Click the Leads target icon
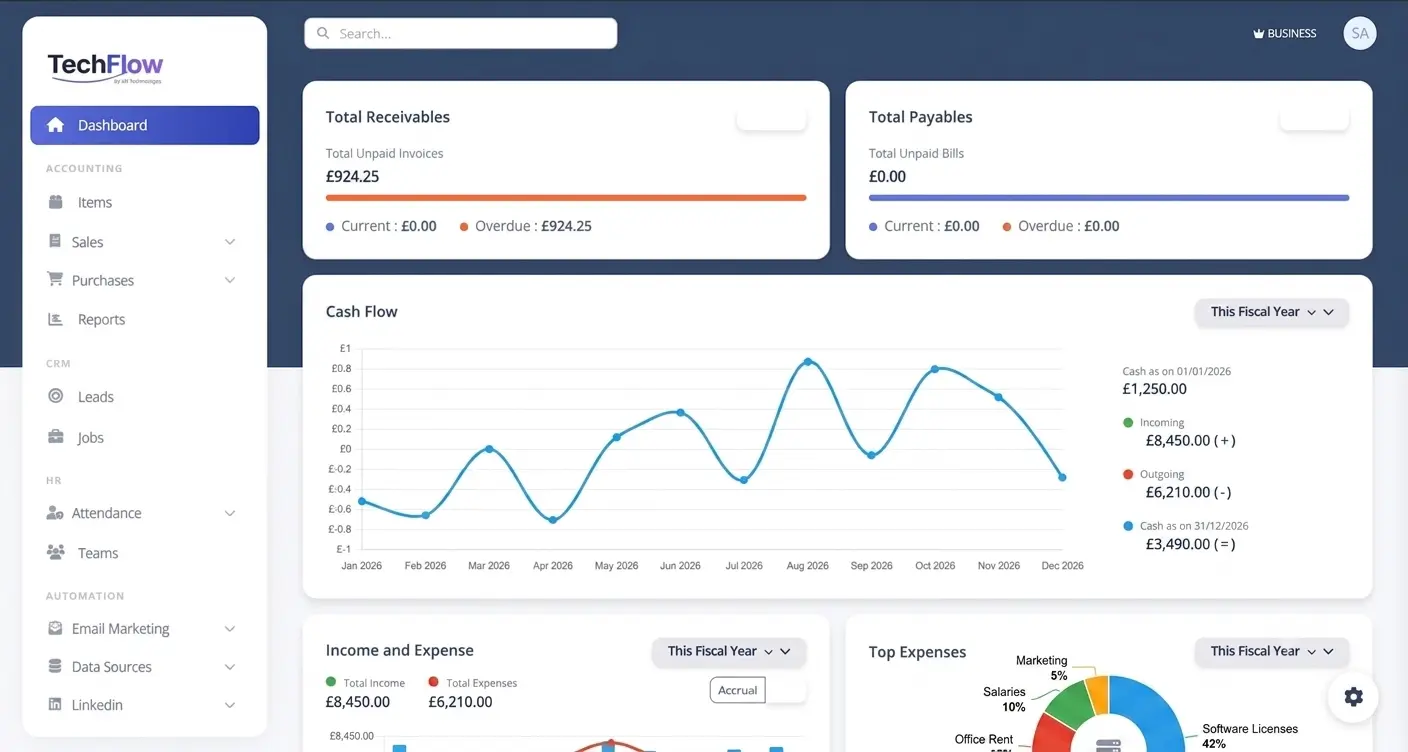 [56, 396]
